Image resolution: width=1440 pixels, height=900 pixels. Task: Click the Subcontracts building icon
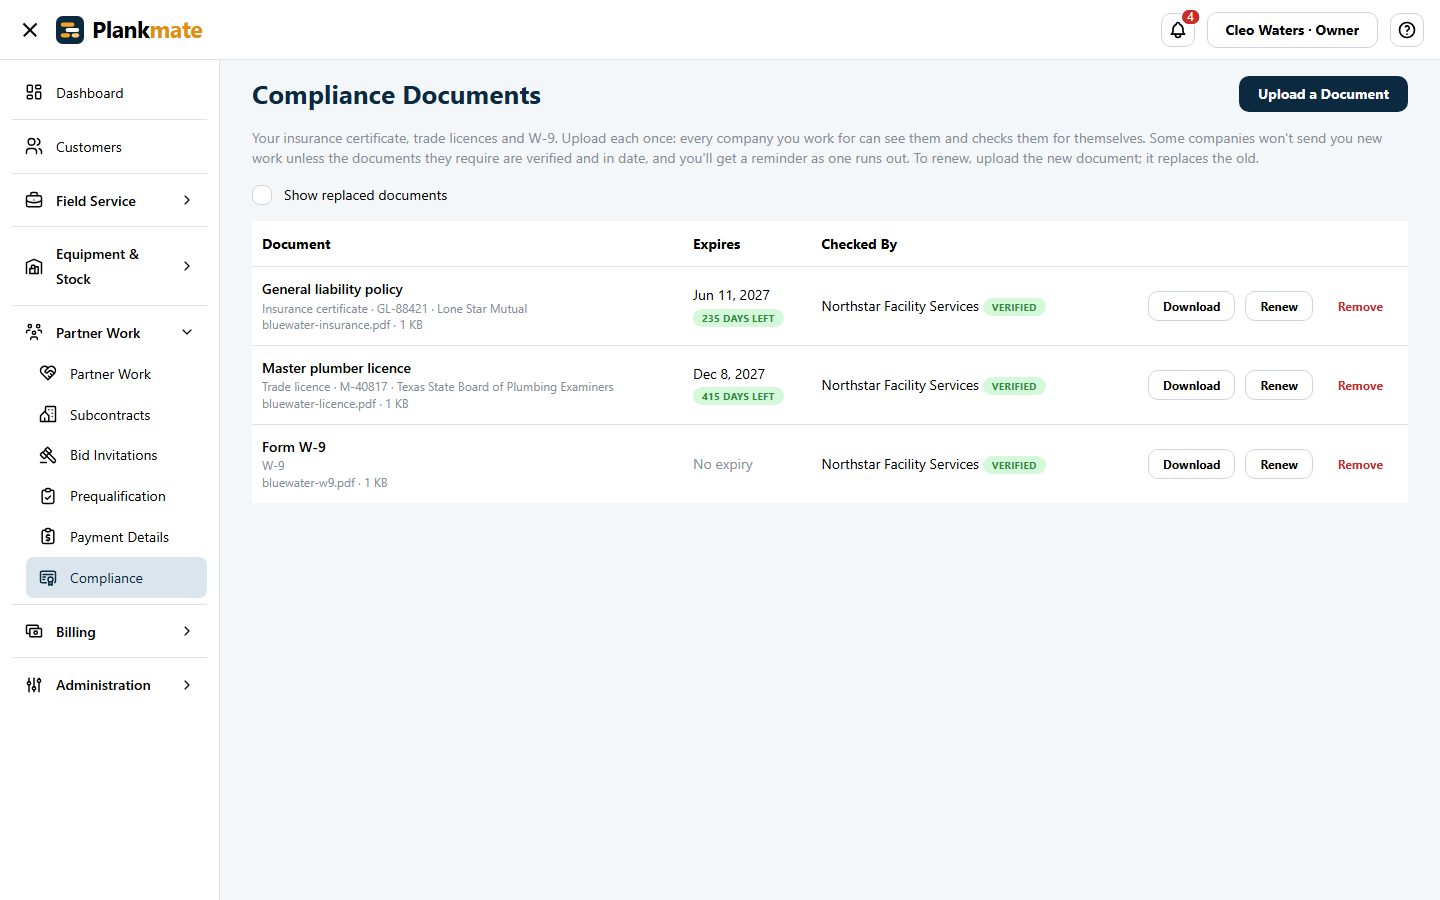pyautogui.click(x=48, y=415)
